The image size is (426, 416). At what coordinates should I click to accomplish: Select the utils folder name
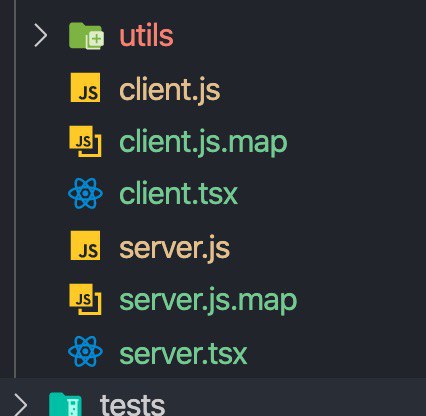click(x=146, y=35)
